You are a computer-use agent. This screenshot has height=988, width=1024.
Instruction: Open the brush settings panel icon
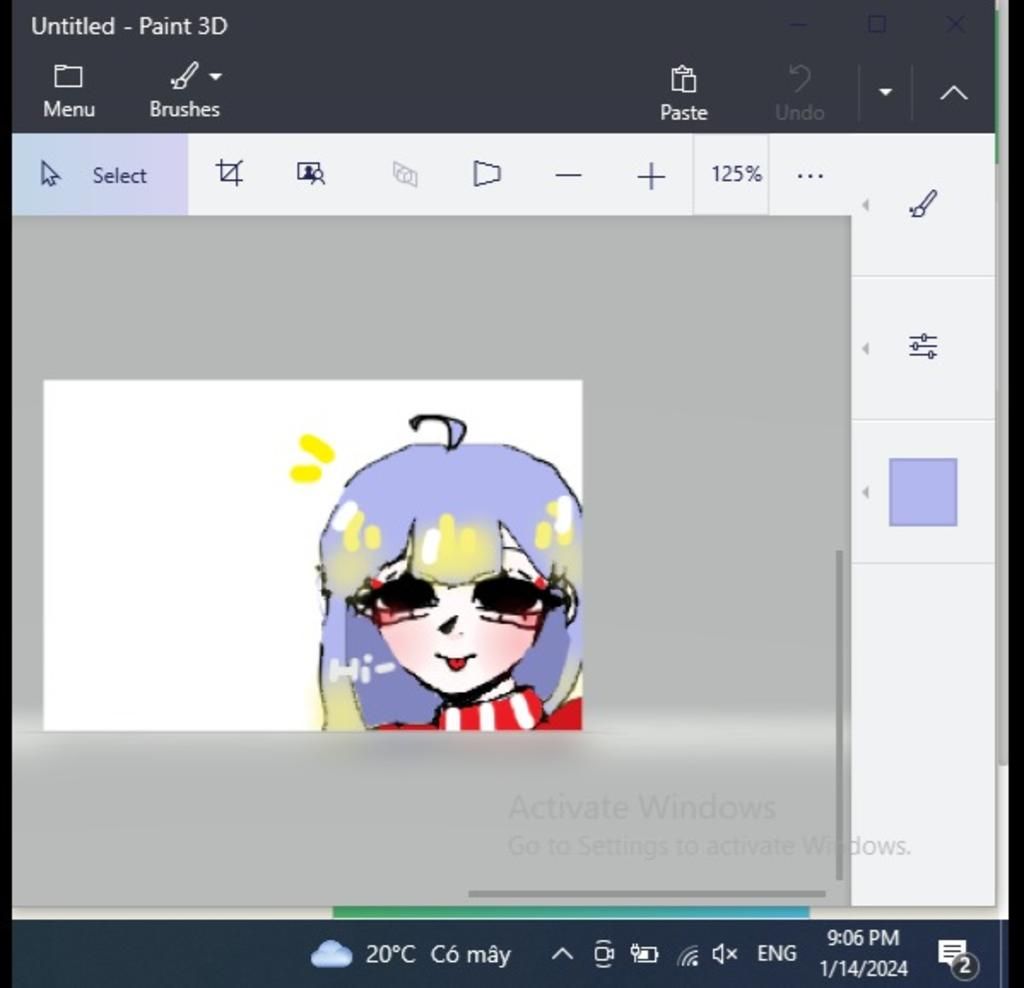point(921,203)
